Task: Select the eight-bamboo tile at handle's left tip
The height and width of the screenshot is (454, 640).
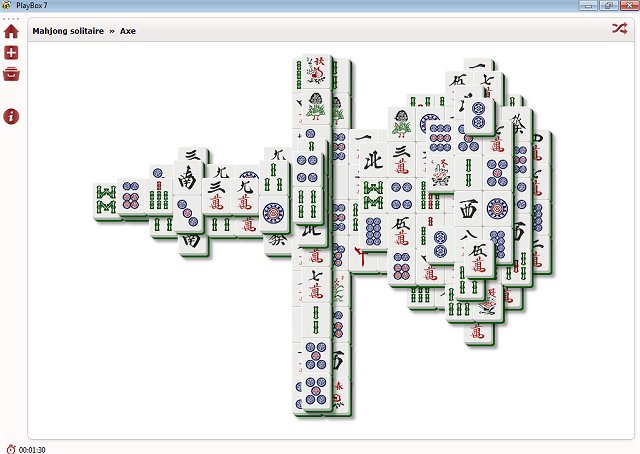Action: point(107,200)
